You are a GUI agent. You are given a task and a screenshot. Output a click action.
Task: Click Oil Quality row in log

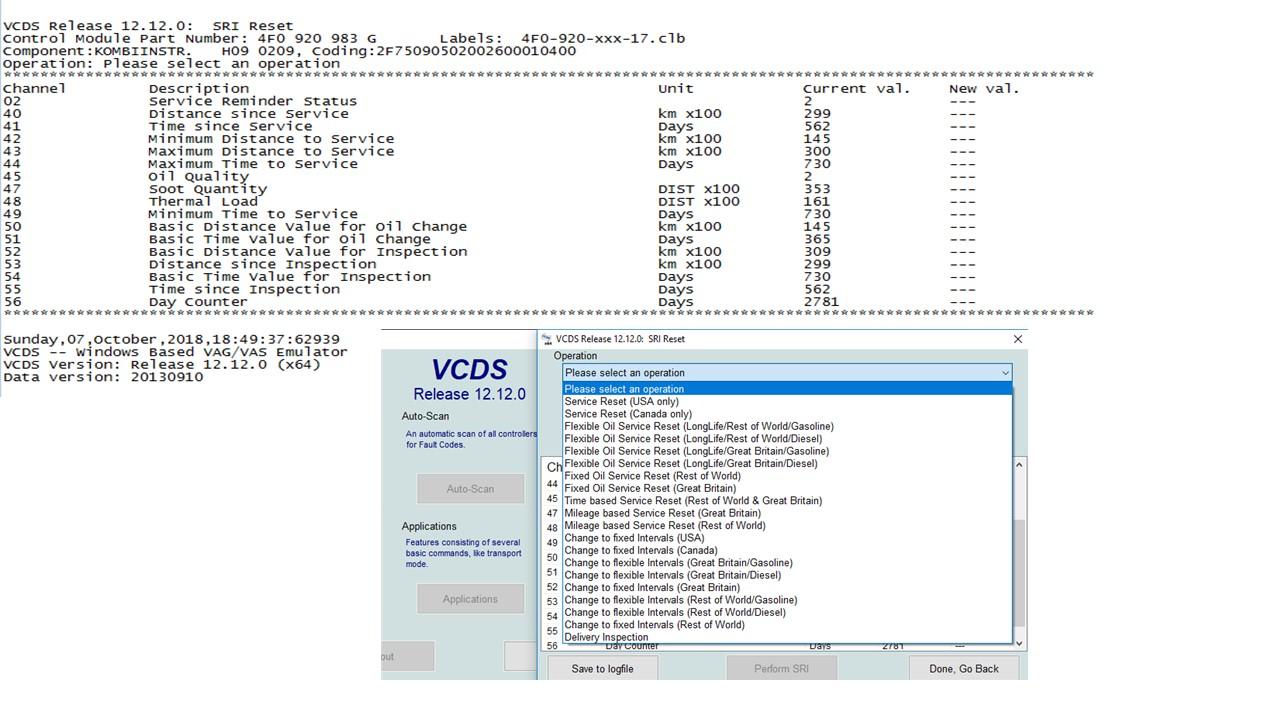[x=490, y=176]
